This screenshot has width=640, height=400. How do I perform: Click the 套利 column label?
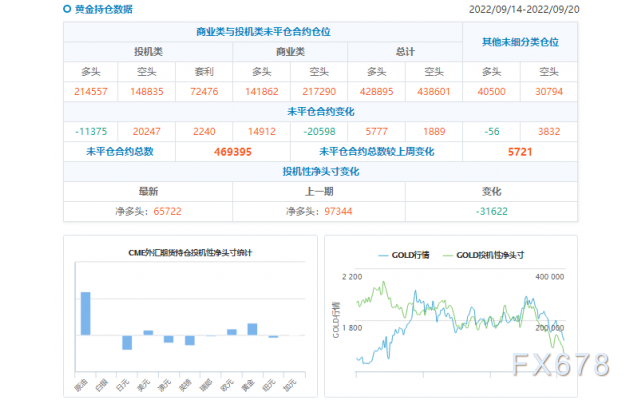(x=204, y=72)
